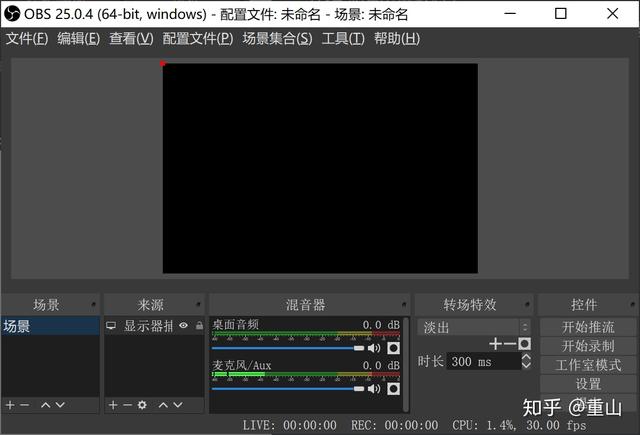Click the 桌面音频 0.0 dB value

click(x=381, y=325)
